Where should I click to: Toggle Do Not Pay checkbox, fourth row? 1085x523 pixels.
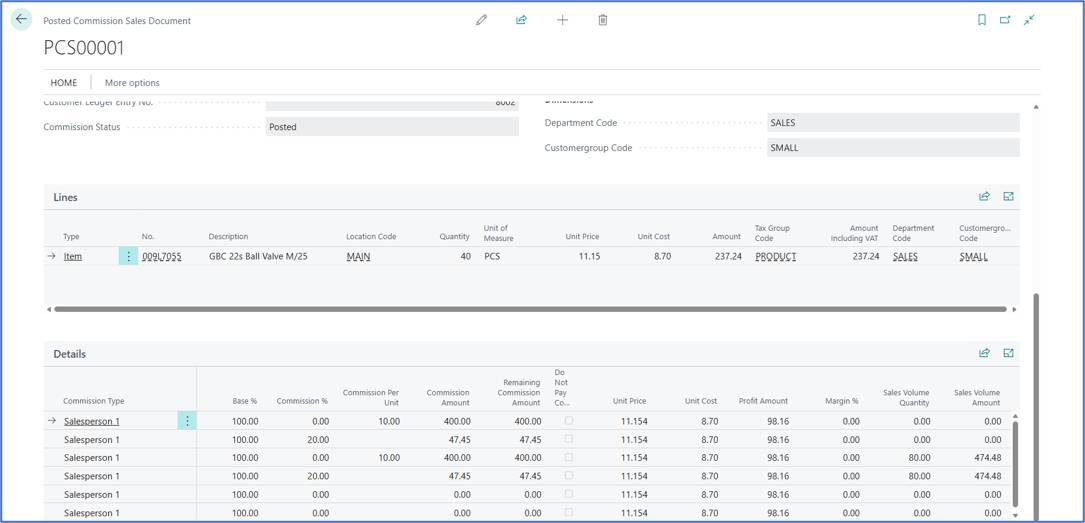569,476
